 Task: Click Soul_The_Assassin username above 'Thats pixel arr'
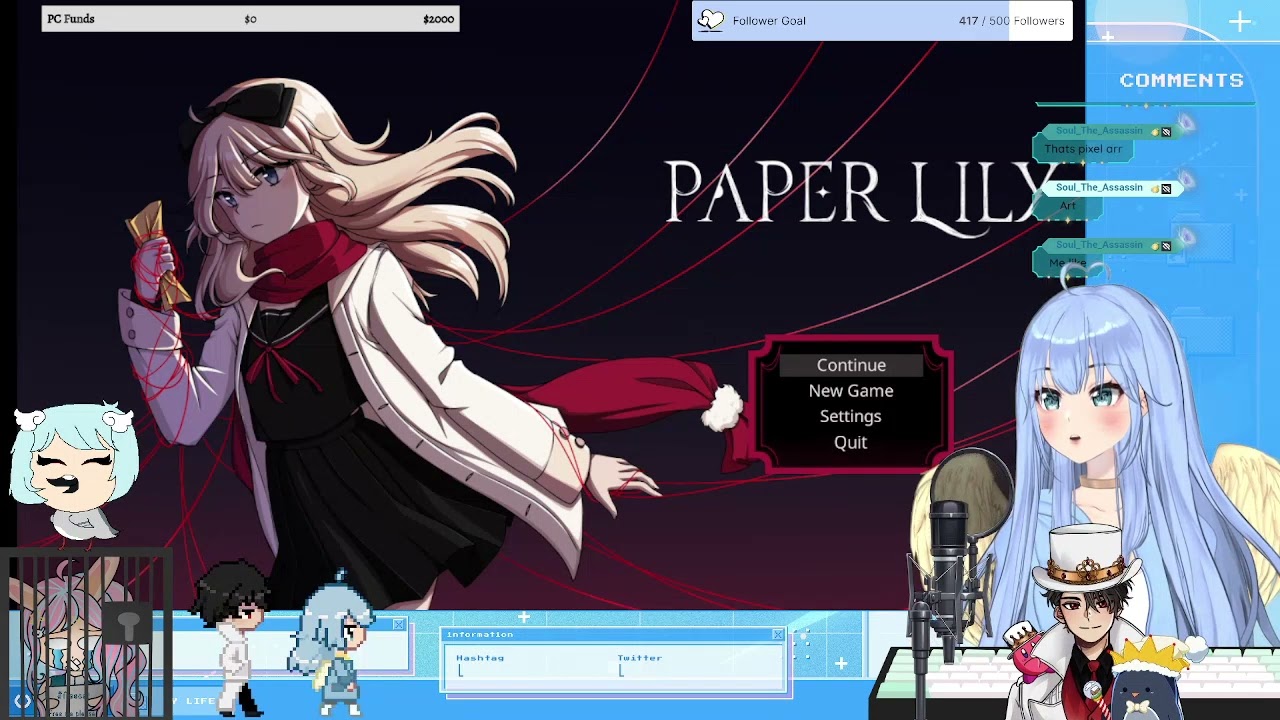[1099, 131]
